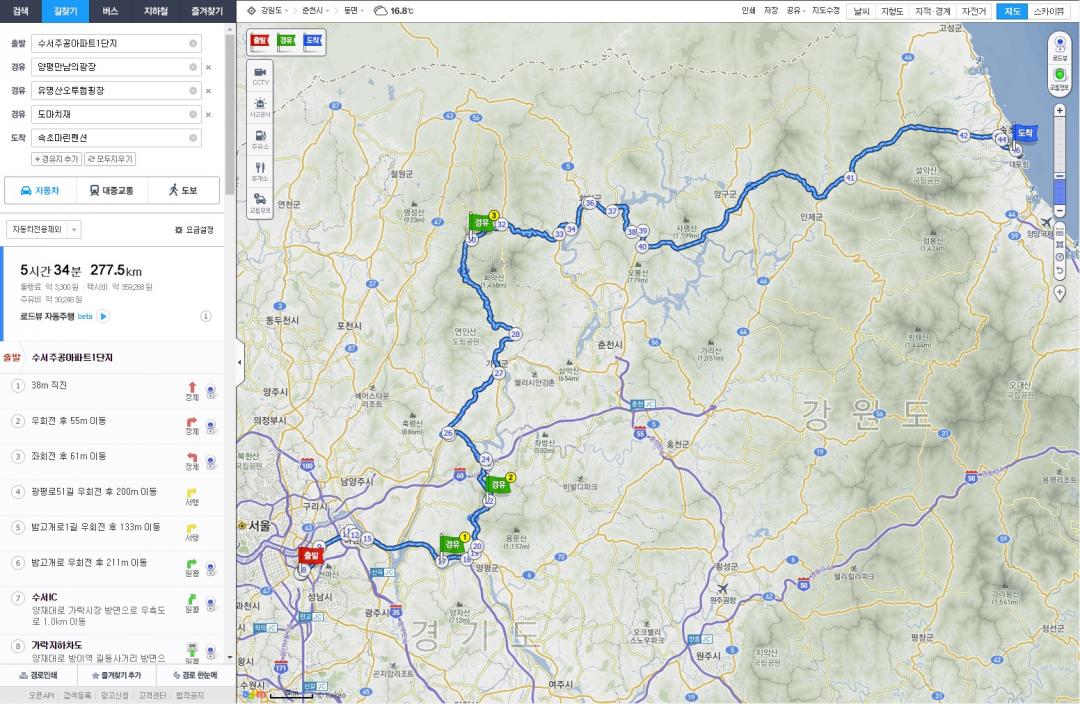Remove the 양평만남의광장 waypoint with the X
Image resolution: width=1080 pixels, height=704 pixels.
(208, 67)
